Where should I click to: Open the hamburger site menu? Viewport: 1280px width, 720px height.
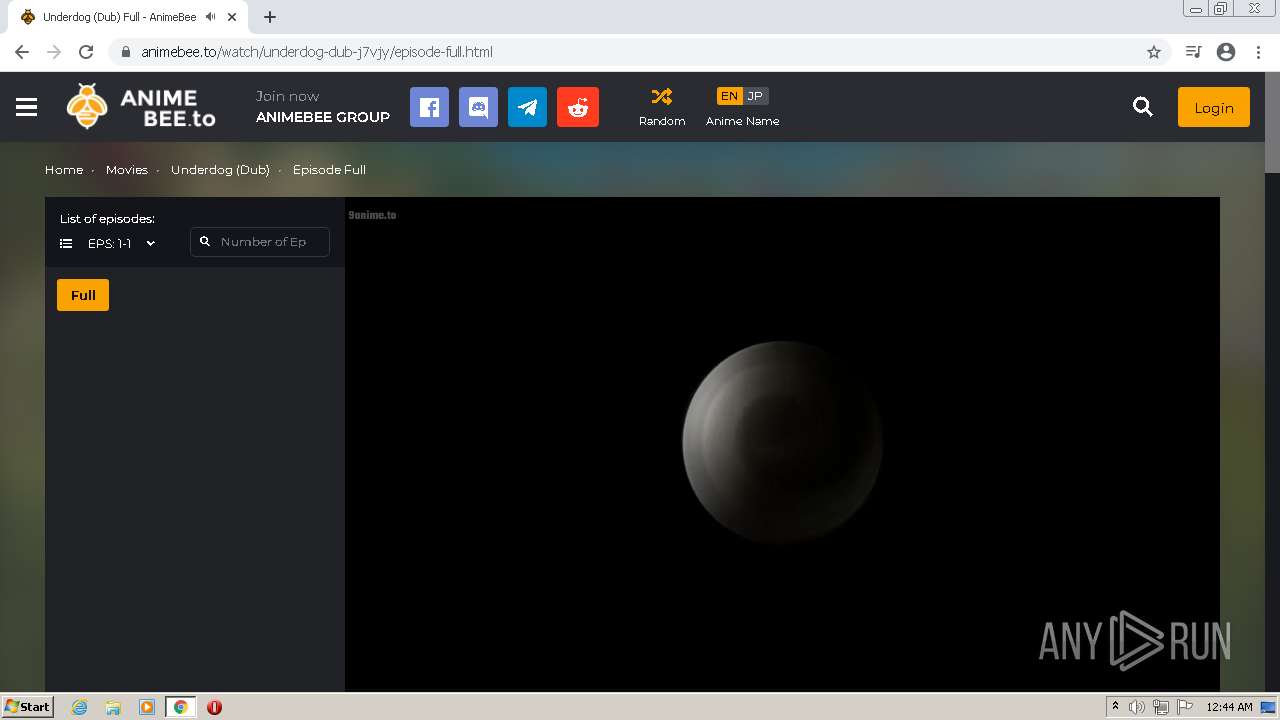(27, 107)
